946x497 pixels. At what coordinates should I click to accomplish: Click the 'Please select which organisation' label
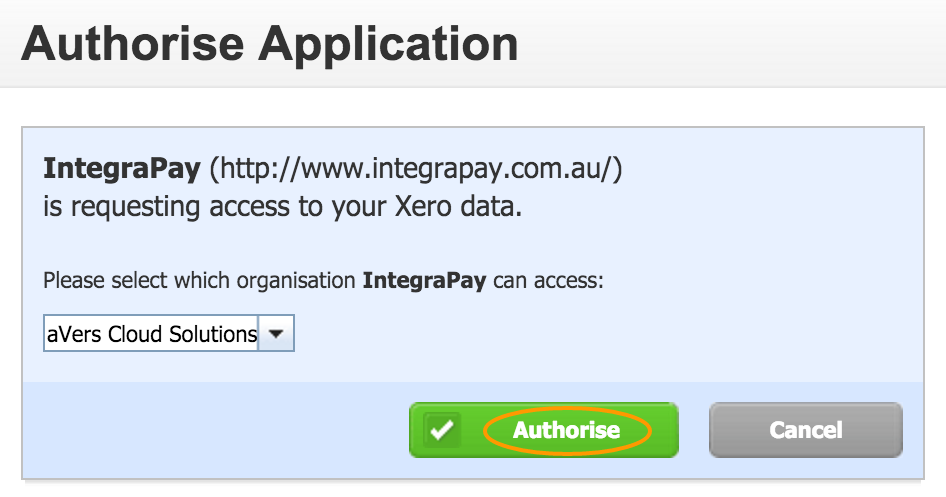[x=199, y=280]
